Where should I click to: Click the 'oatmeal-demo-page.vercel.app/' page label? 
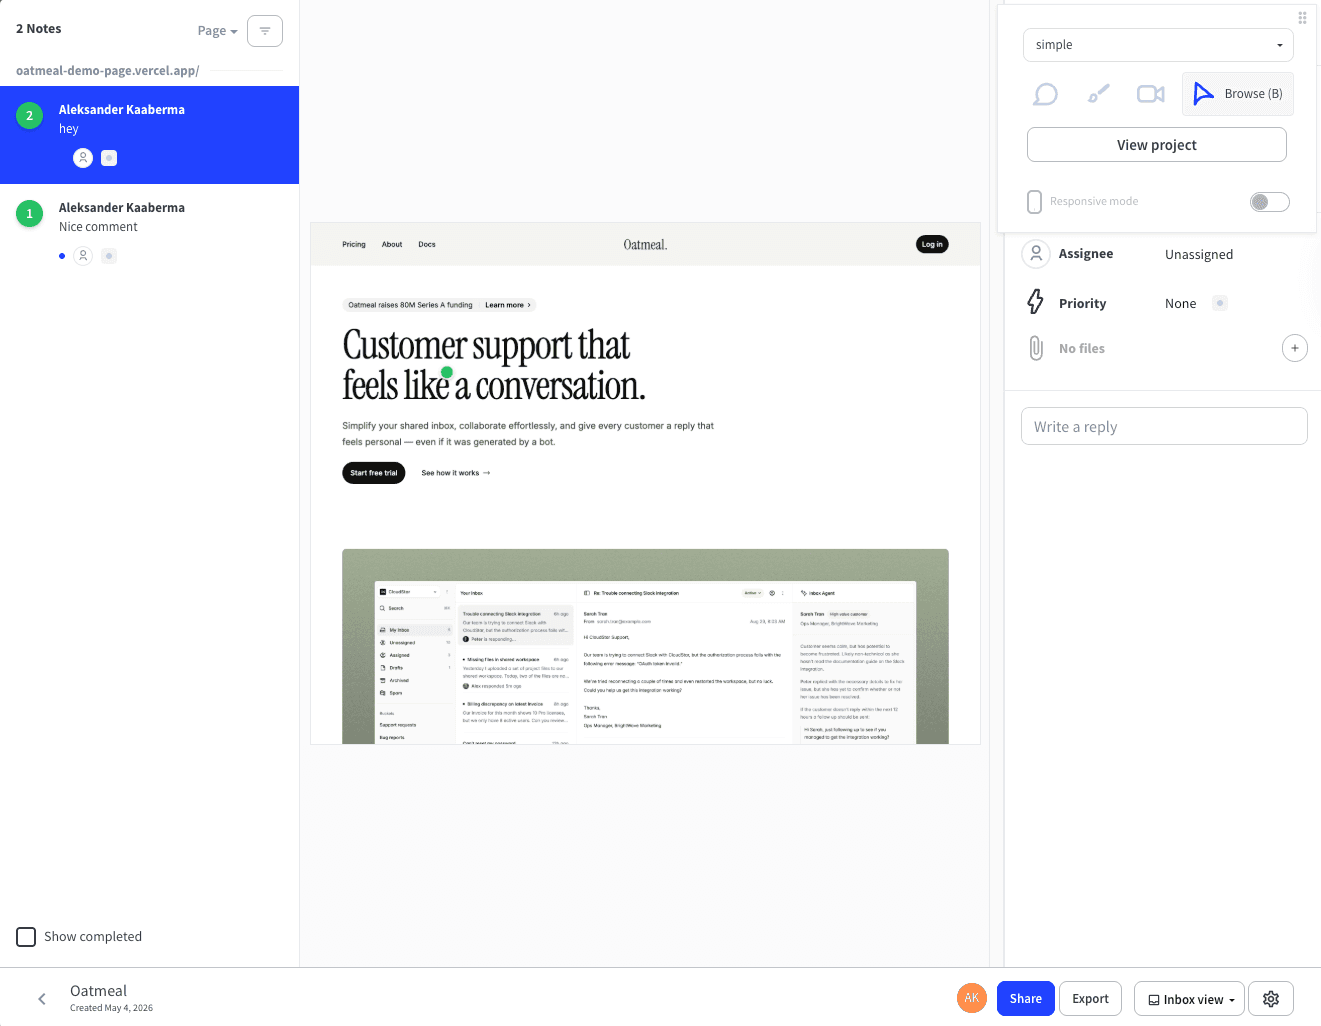(108, 71)
